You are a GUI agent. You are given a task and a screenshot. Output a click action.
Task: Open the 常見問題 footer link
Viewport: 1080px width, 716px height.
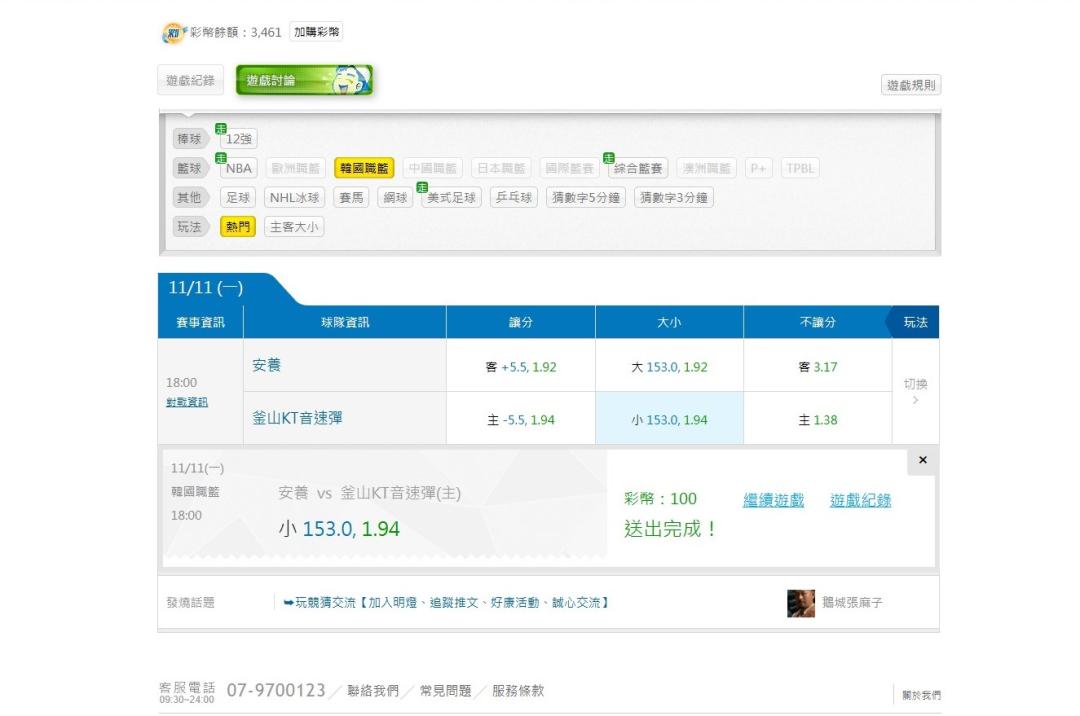(x=446, y=691)
